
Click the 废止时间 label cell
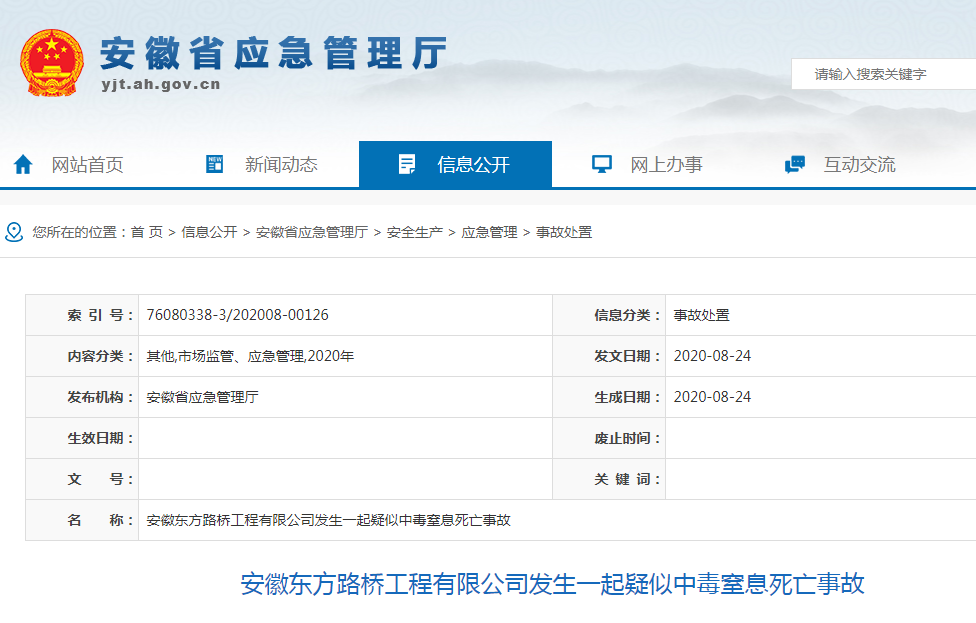[x=609, y=438]
